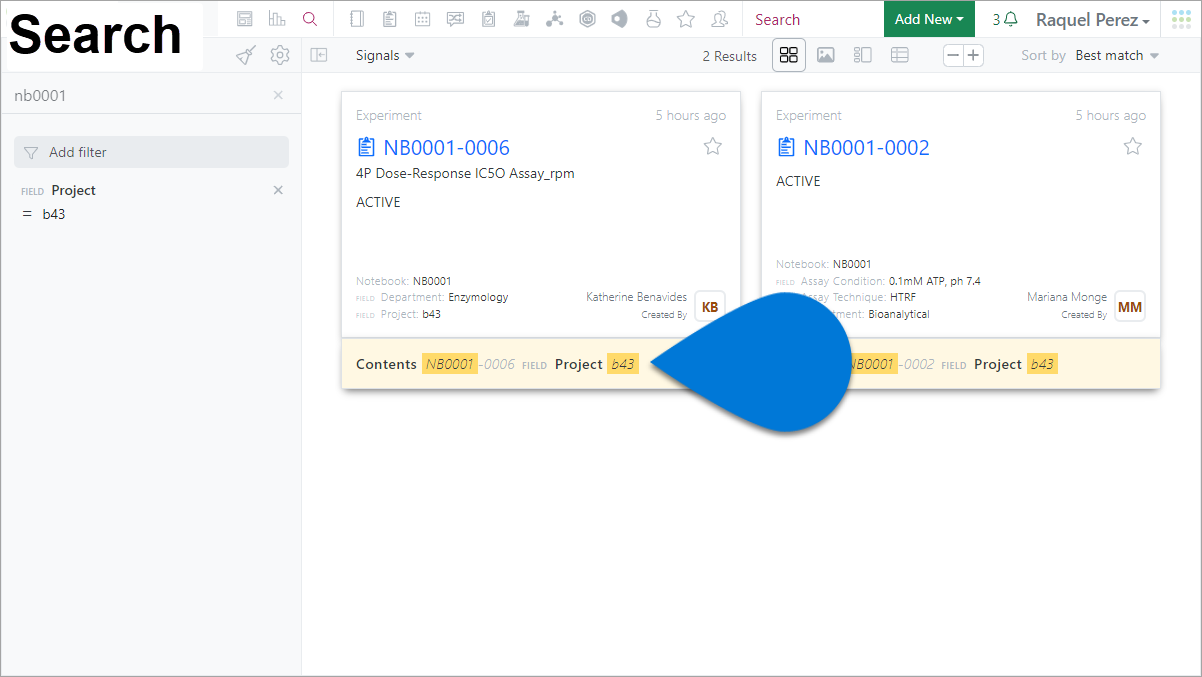
Task: Click Katherine Benavides creator name
Action: (x=636, y=297)
